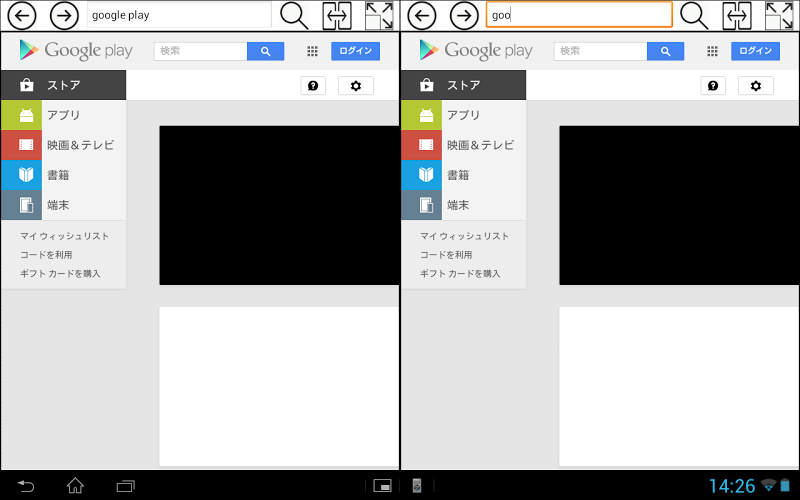
Task: Go forward in the right browser pane
Action: click(464, 16)
